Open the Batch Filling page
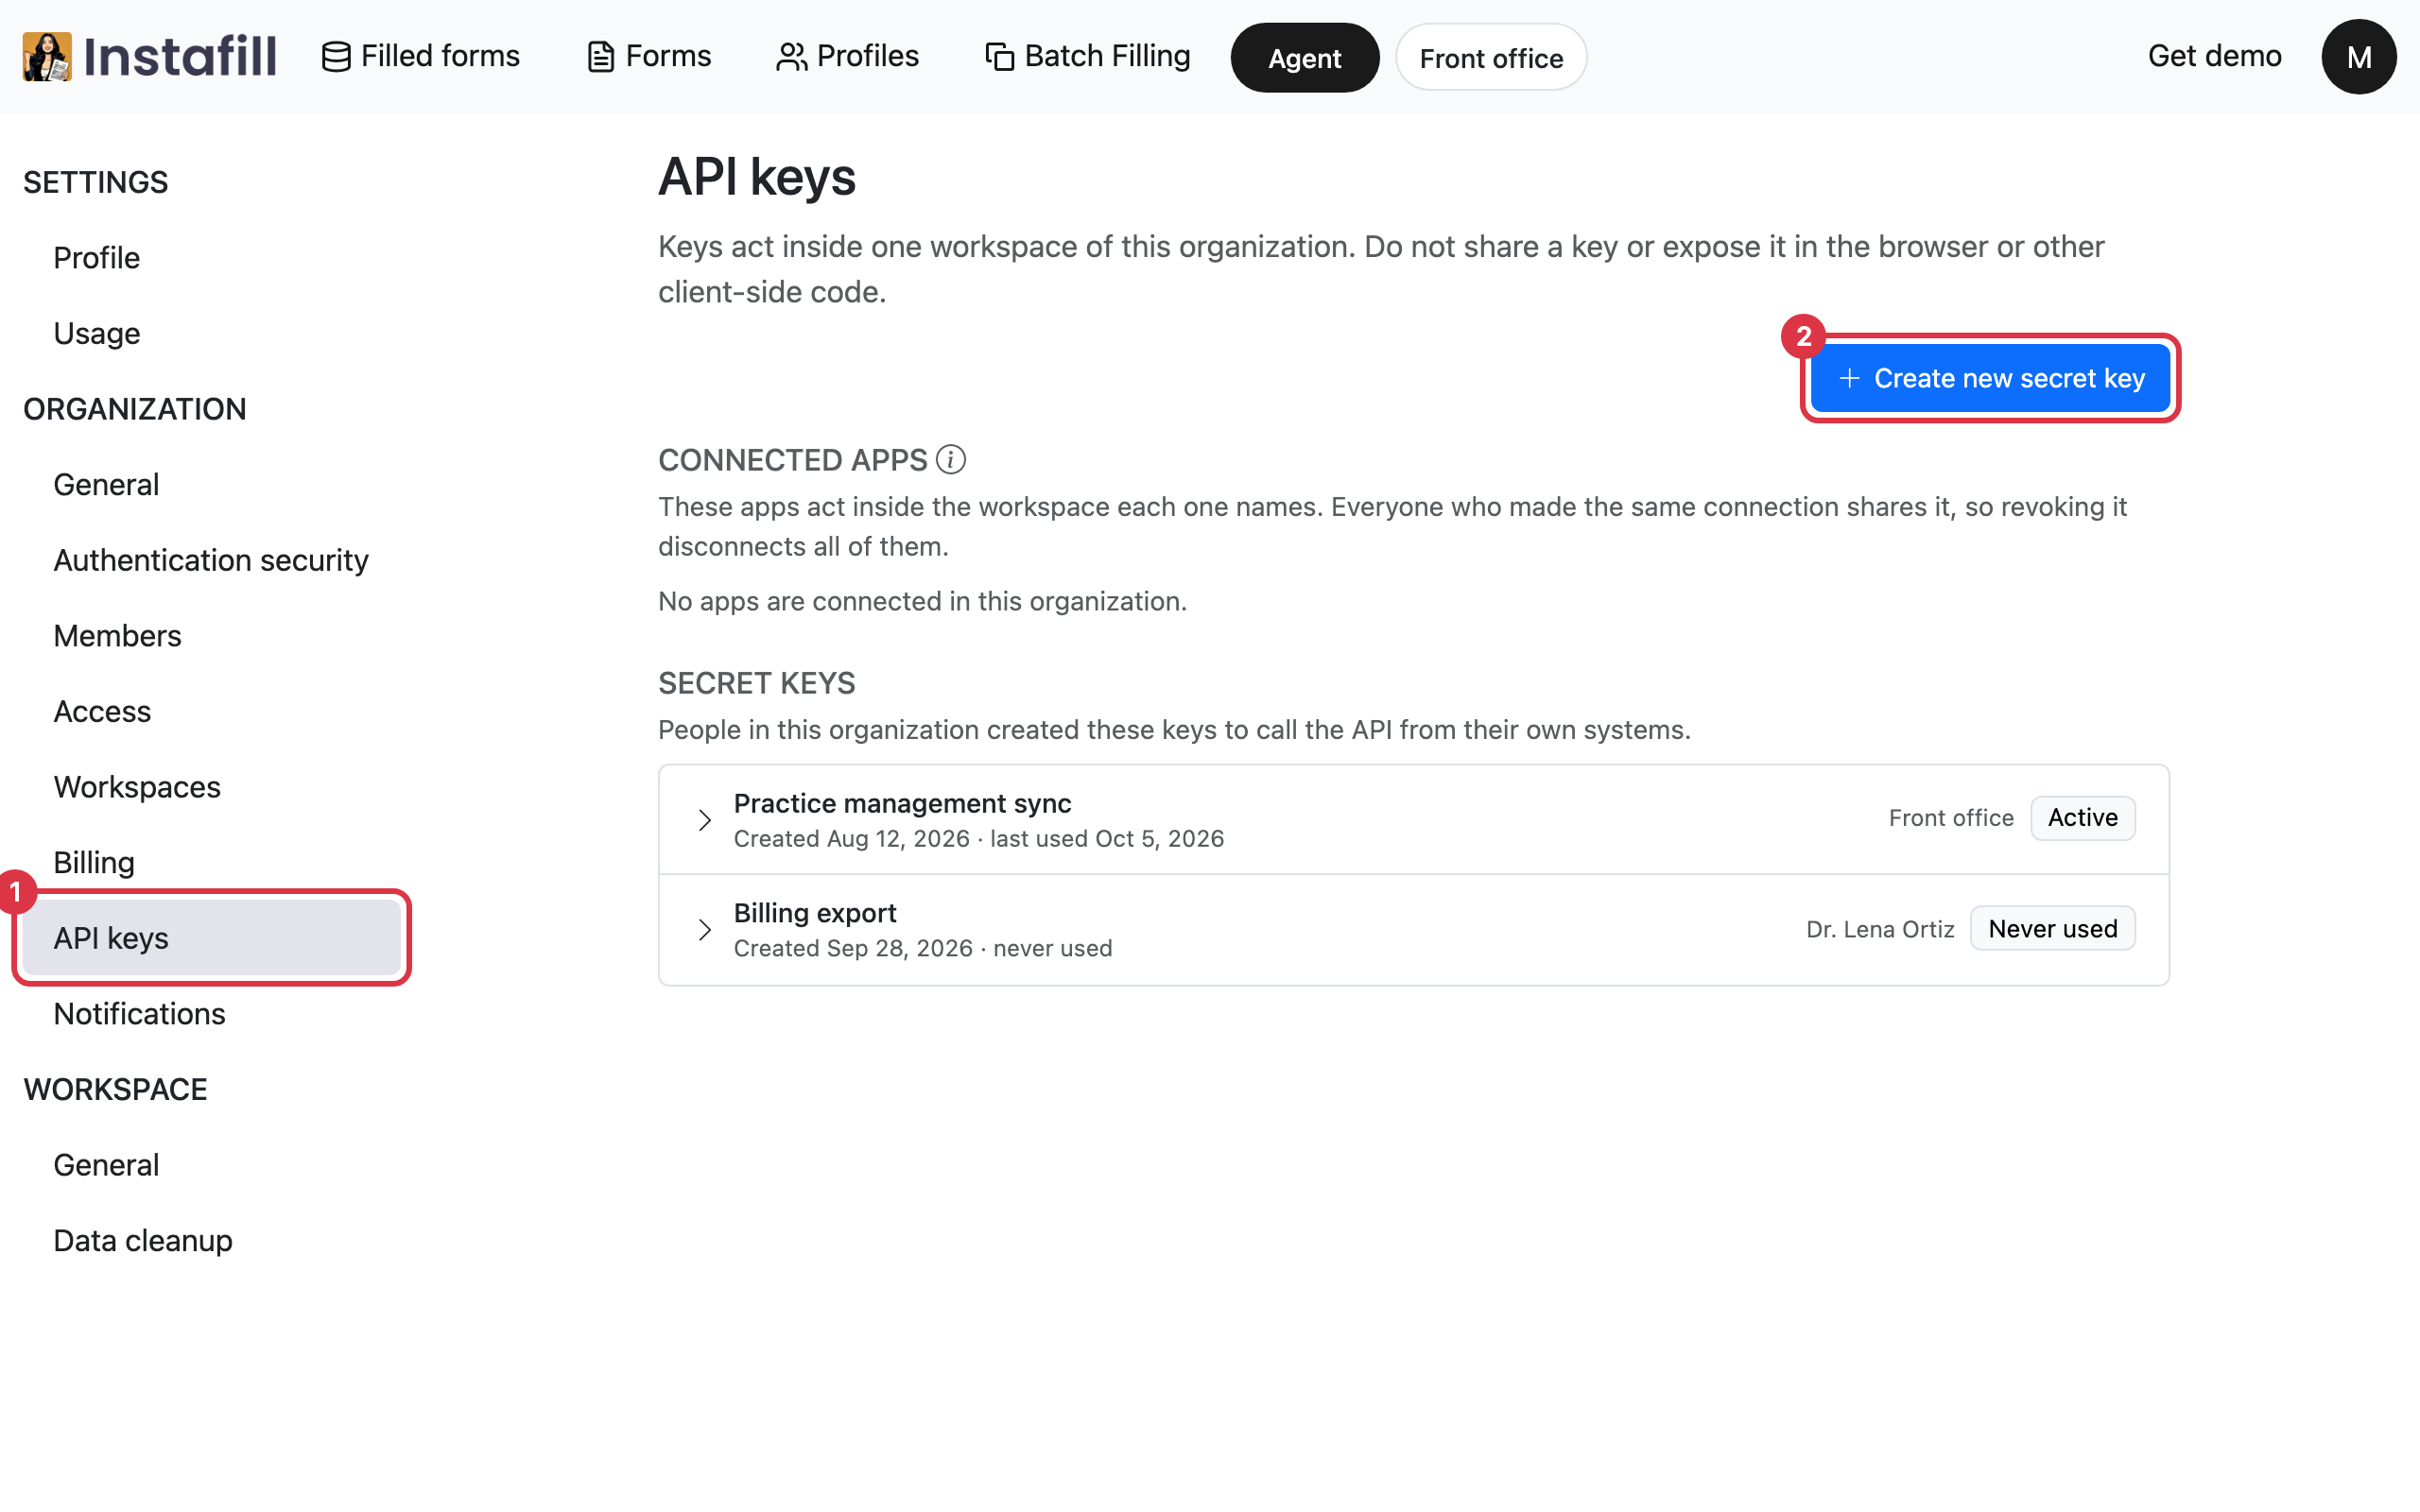The image size is (2420, 1512). pos(1088,56)
